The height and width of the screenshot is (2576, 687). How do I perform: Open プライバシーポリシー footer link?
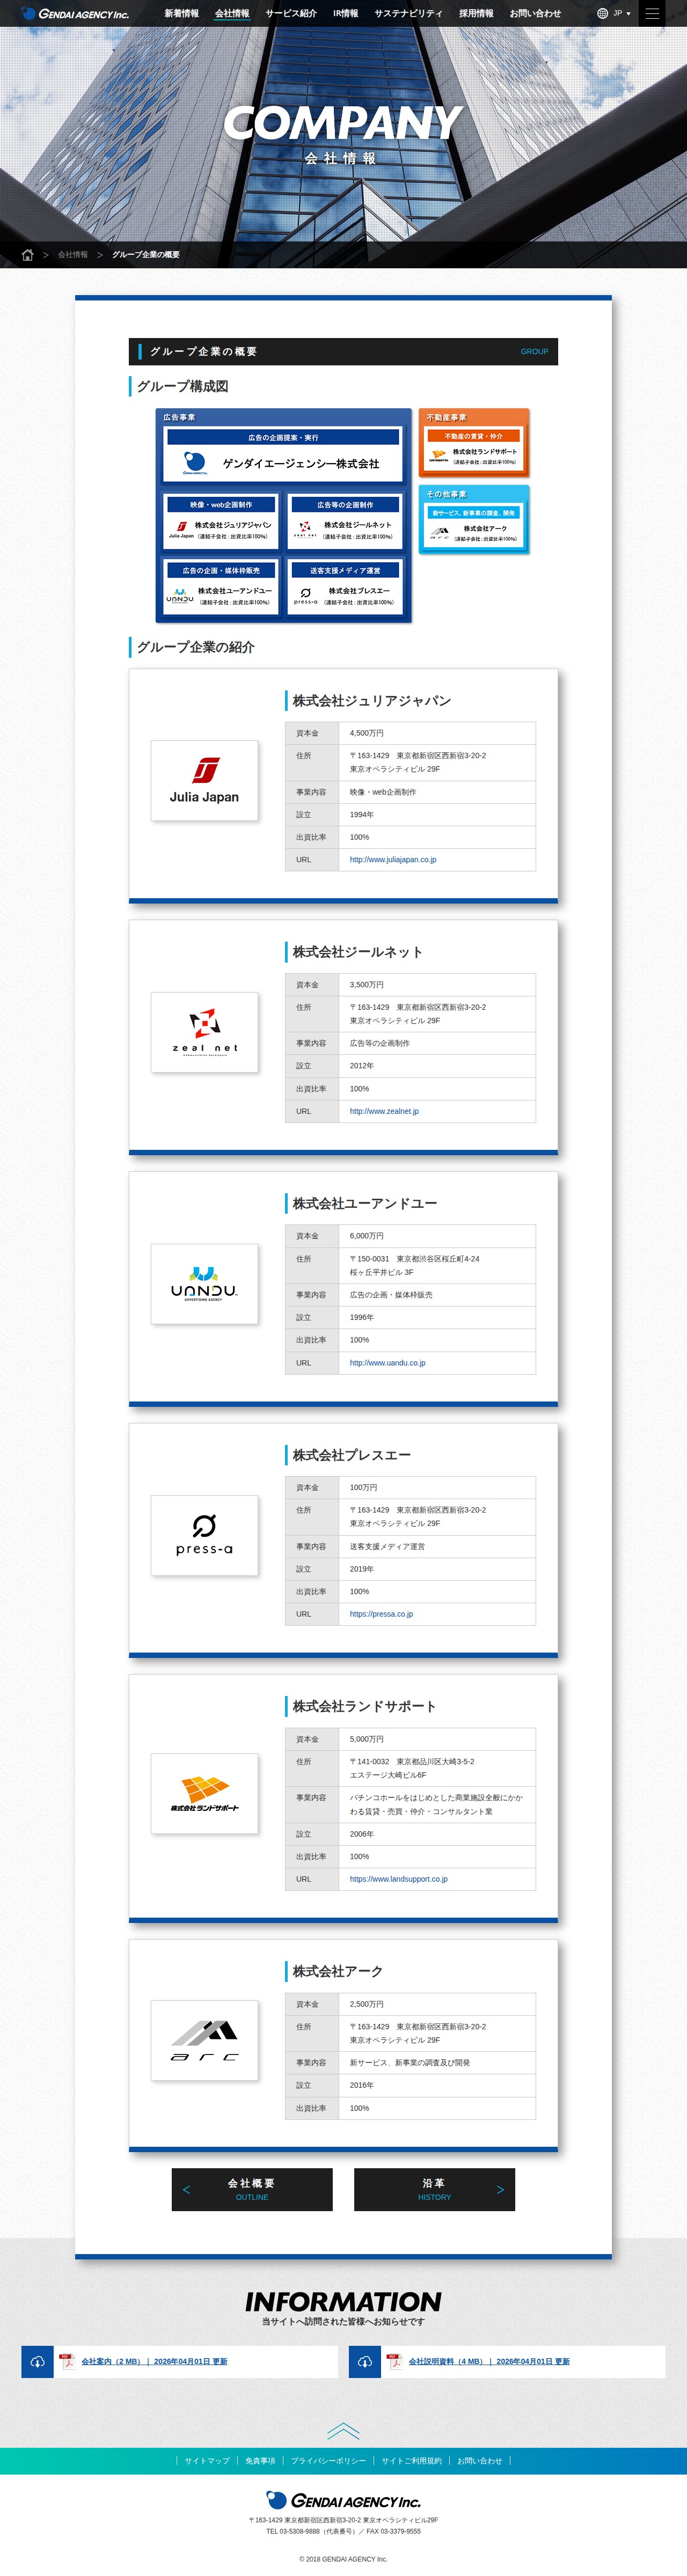click(x=328, y=2461)
